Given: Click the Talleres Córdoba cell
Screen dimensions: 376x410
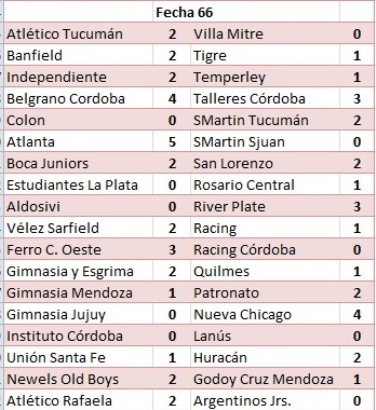Looking at the screenshot, I should [265, 98].
